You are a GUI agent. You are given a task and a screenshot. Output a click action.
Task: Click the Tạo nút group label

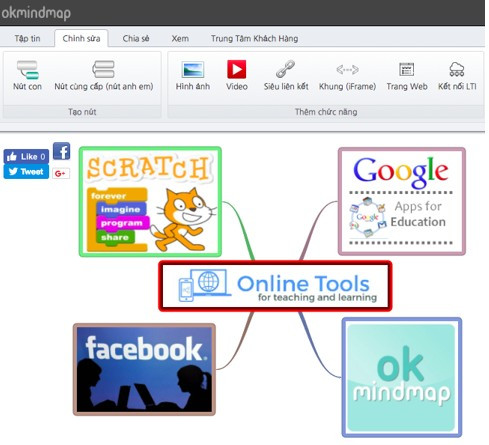82,112
